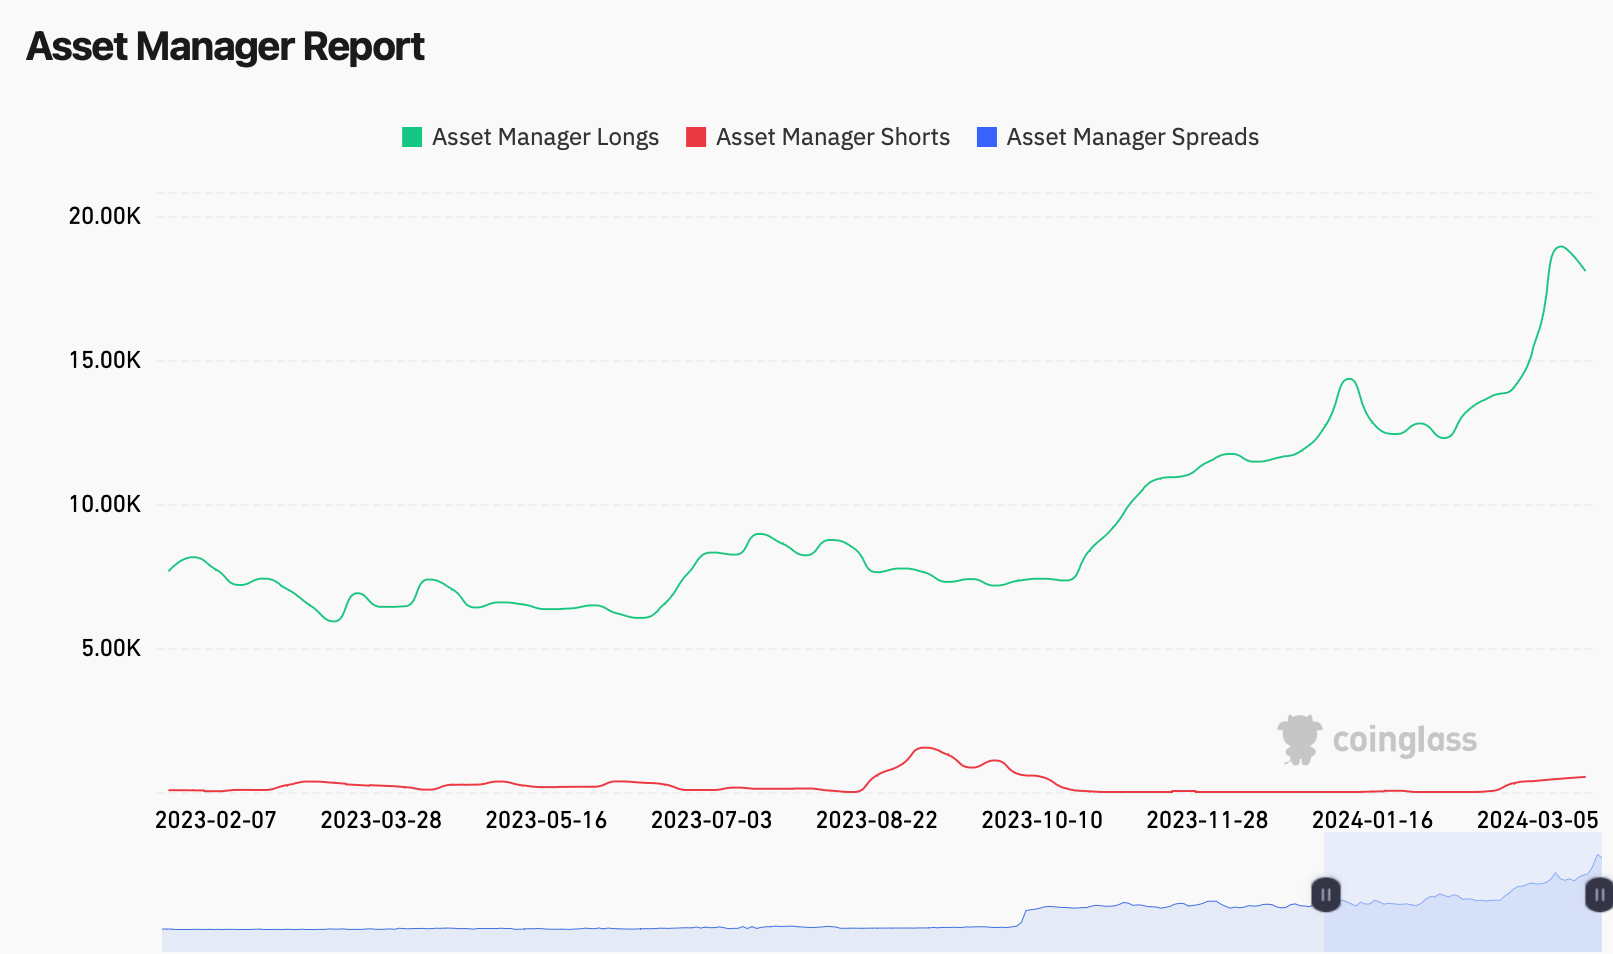Click the 2024-03-05 date axis label
Screen dimensions: 1613x954
click(1538, 820)
